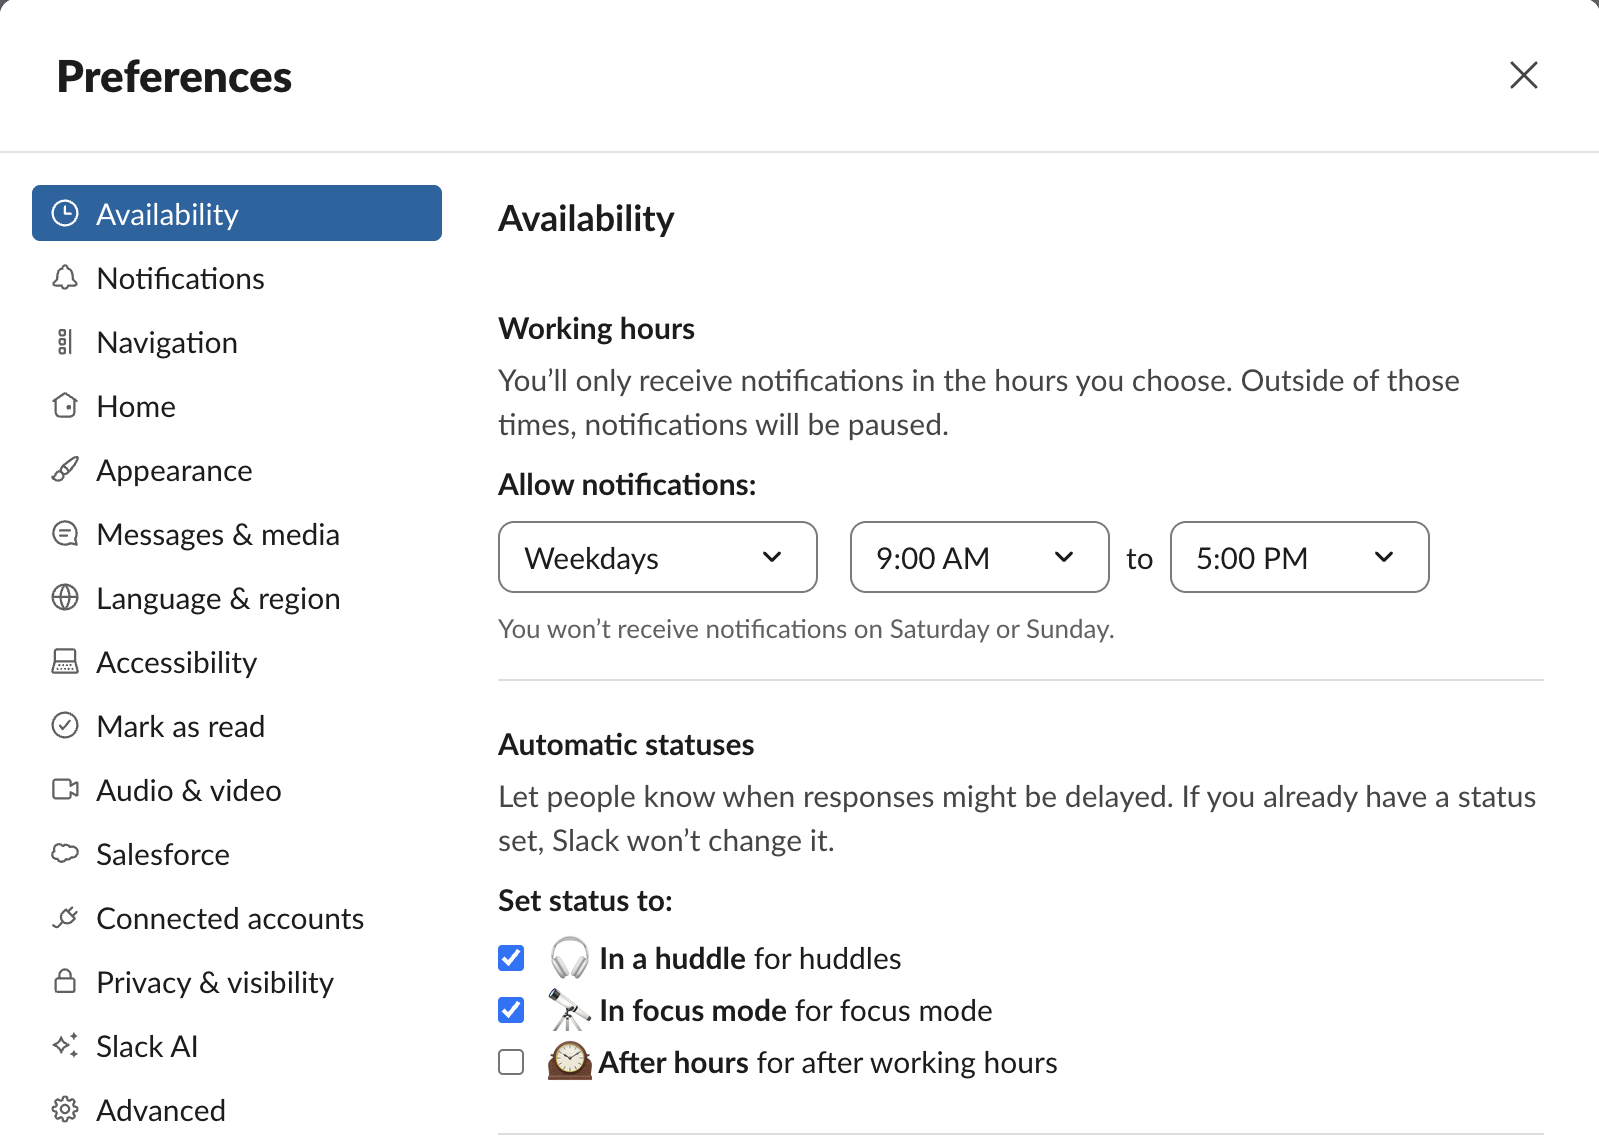The height and width of the screenshot is (1143, 1599).
Task: Uncheck In focus mode status checkbox
Action: coord(511,1010)
